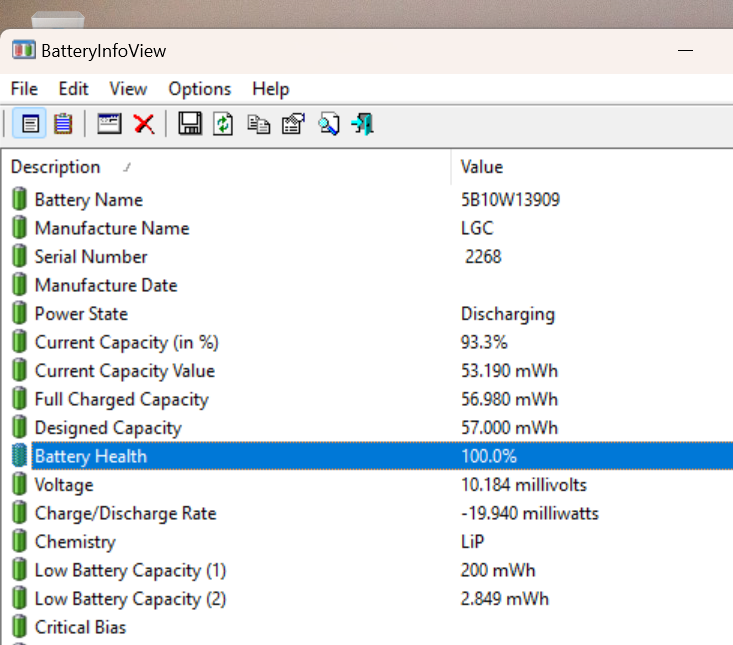This screenshot has width=733, height=645.
Task: Open the Options menu
Action: (x=200, y=89)
